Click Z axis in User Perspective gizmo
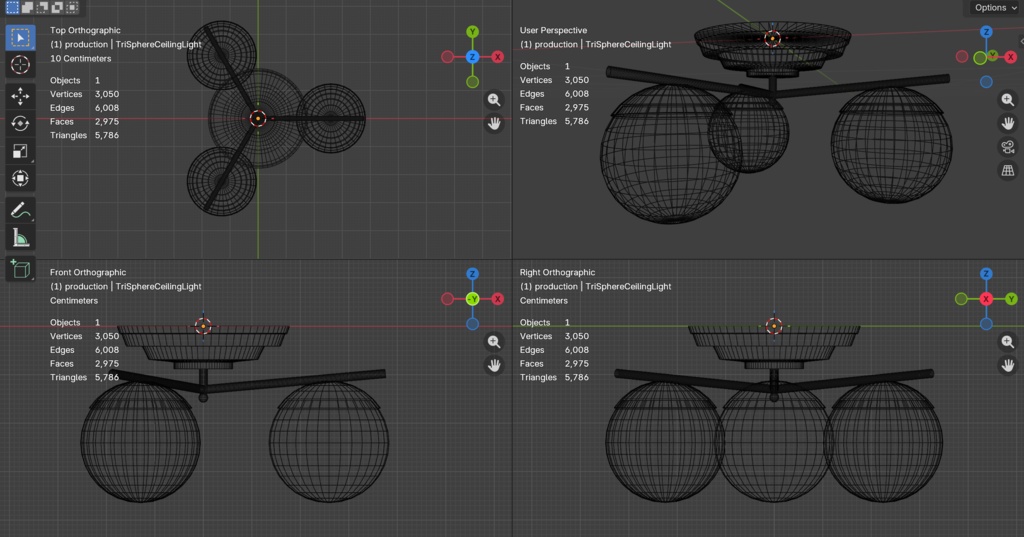Screen dimensions: 1024x537 tap(986, 31)
